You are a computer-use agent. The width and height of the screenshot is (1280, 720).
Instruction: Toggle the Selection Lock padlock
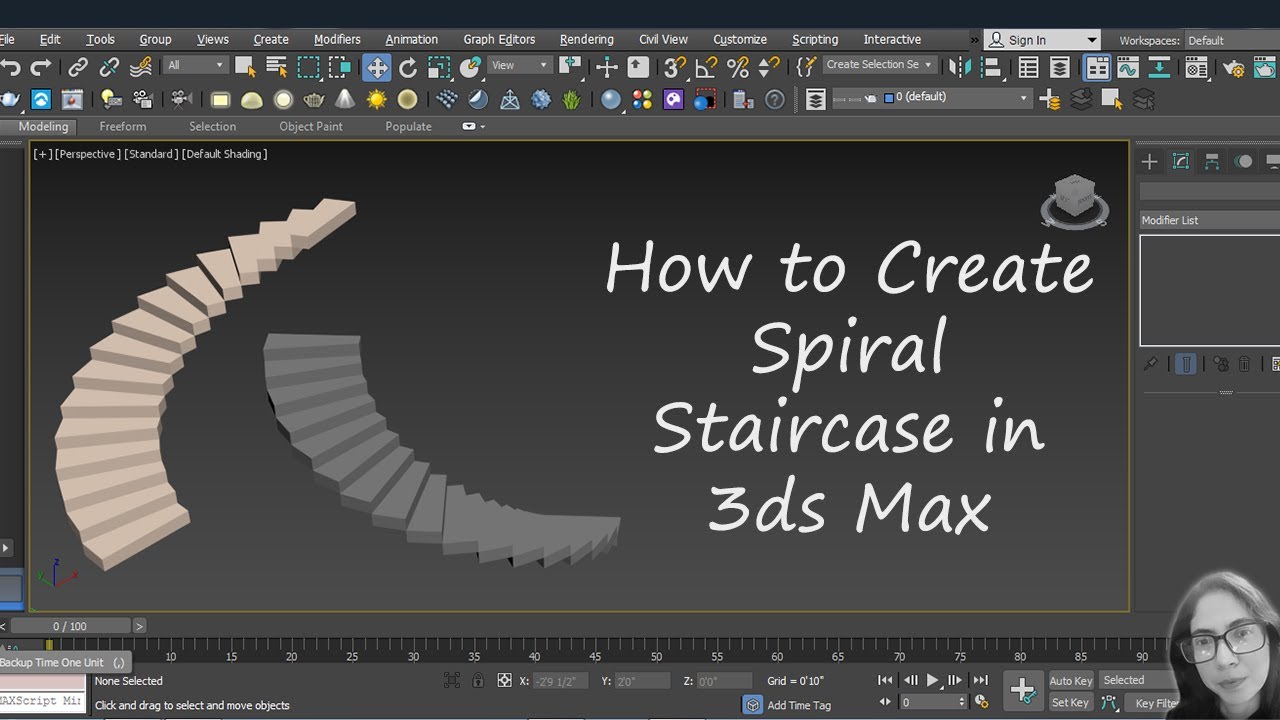coord(479,681)
